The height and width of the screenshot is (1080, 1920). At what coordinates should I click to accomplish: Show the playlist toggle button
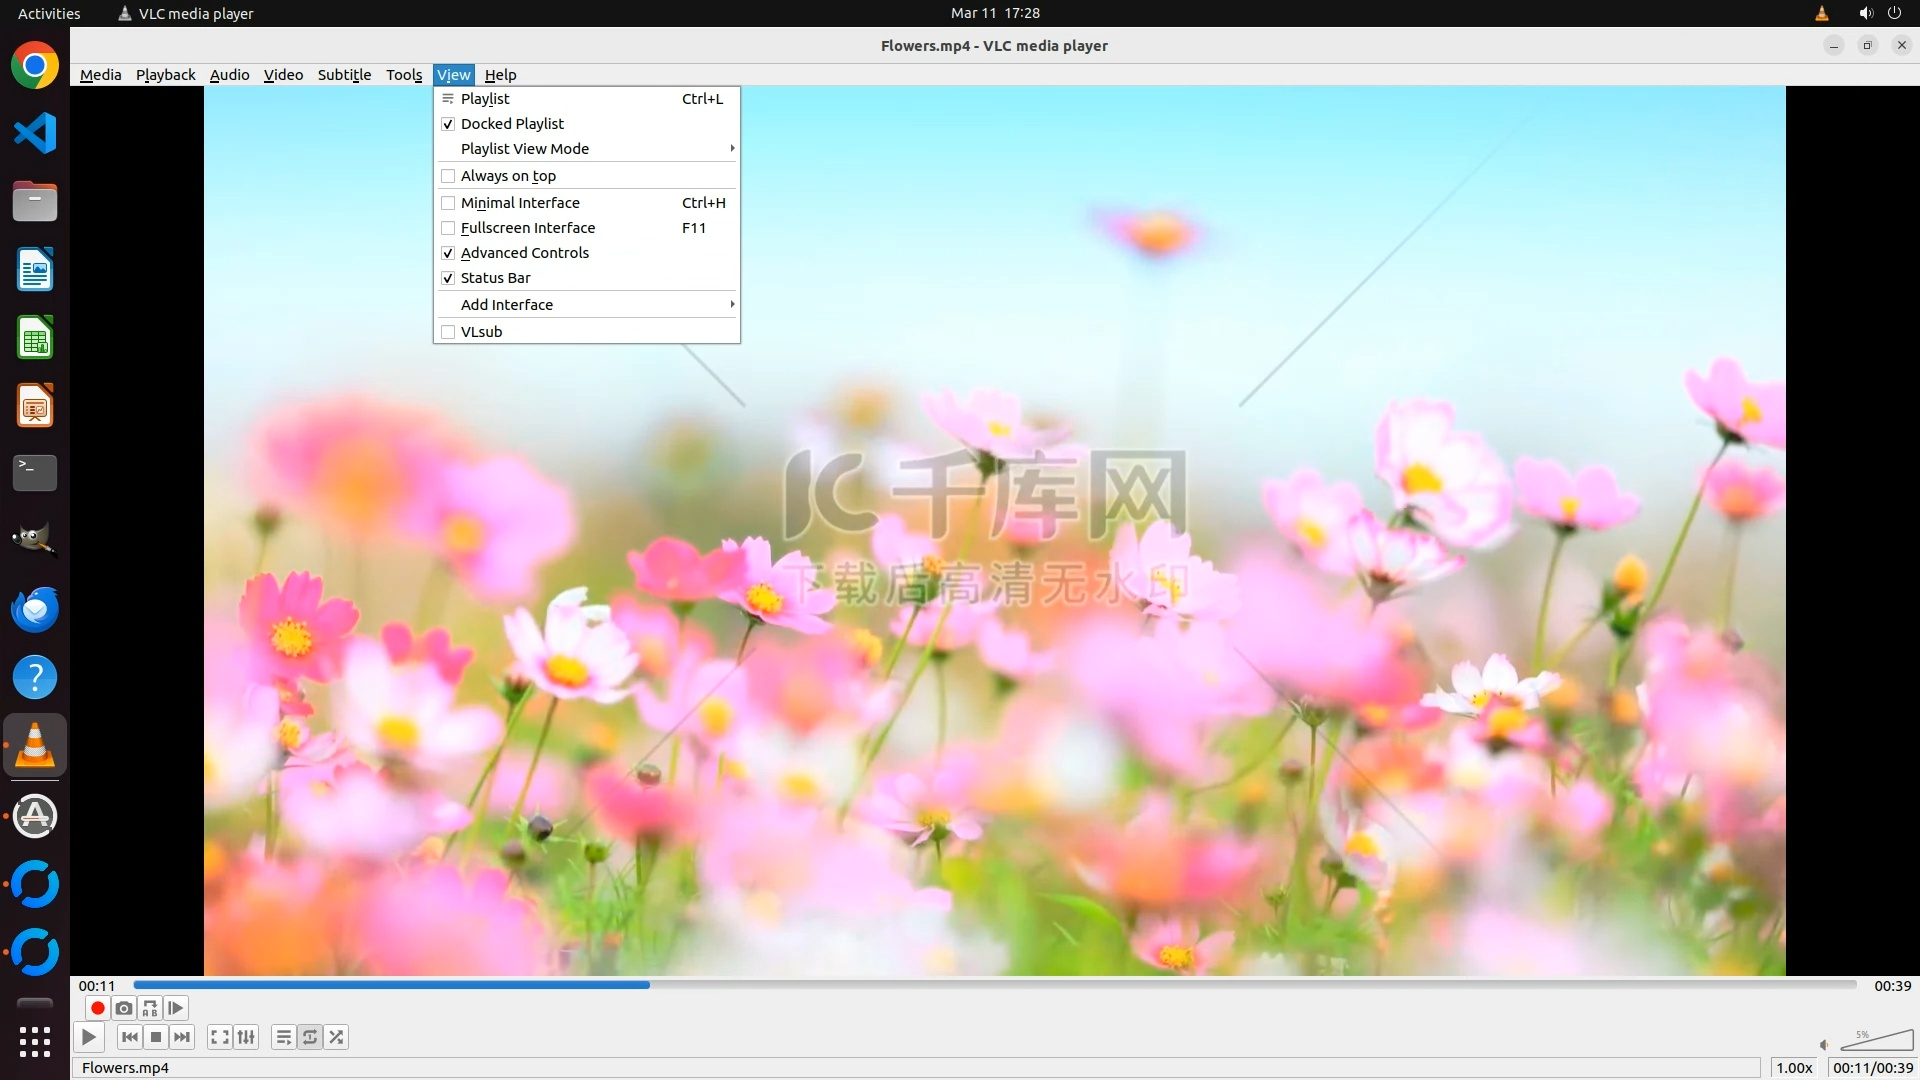pyautogui.click(x=284, y=1037)
